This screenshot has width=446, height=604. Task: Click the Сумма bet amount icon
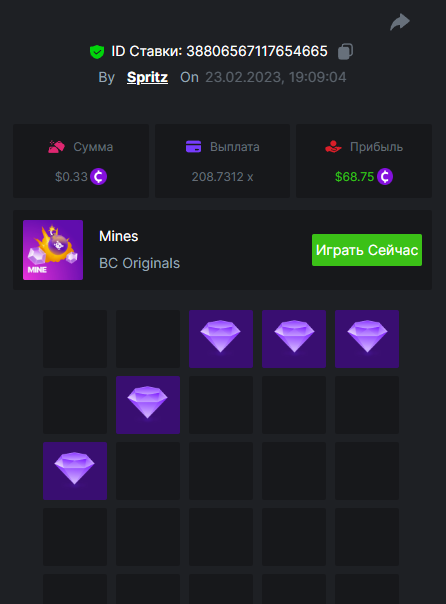click(56, 147)
